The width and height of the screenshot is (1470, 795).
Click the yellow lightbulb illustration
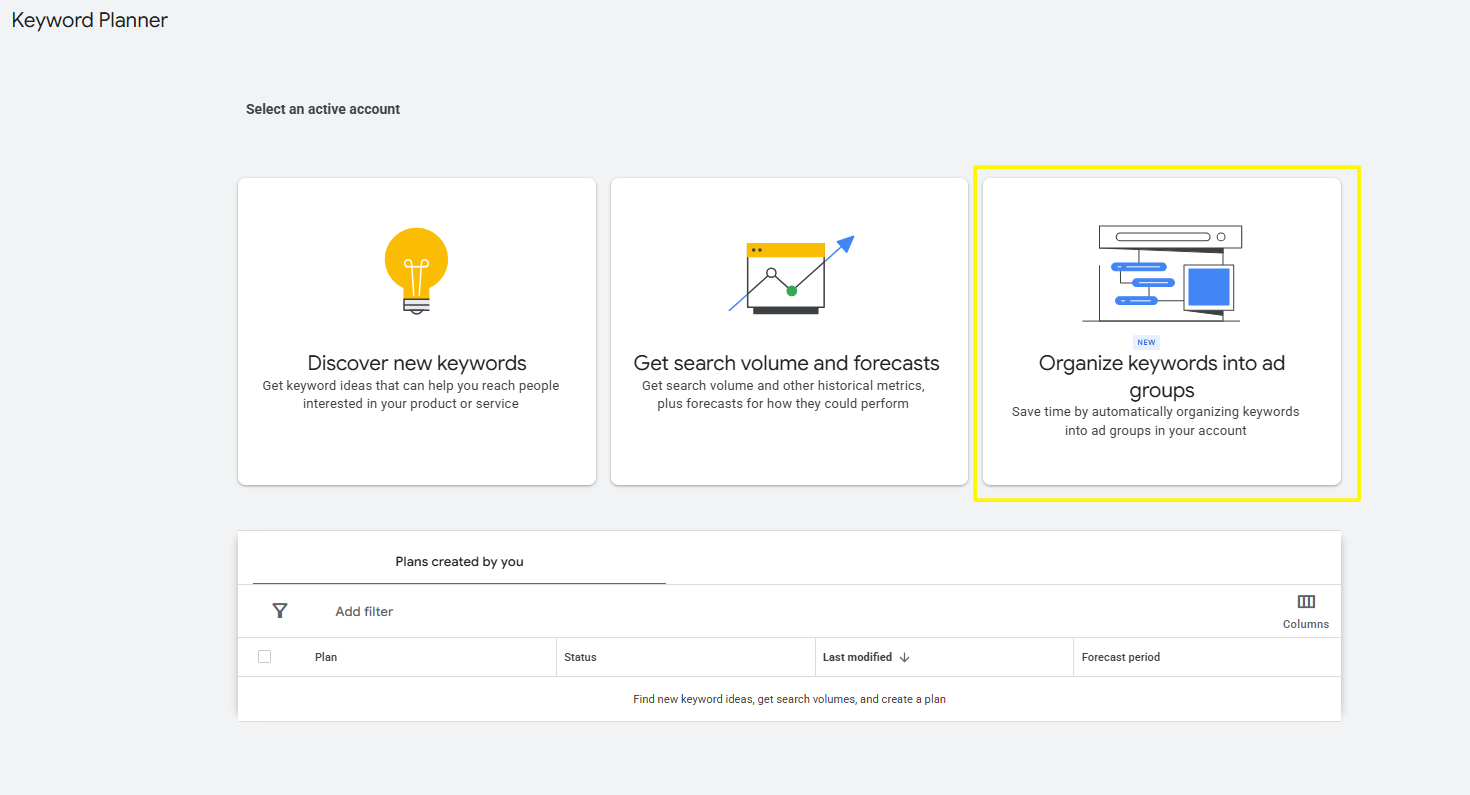416,270
